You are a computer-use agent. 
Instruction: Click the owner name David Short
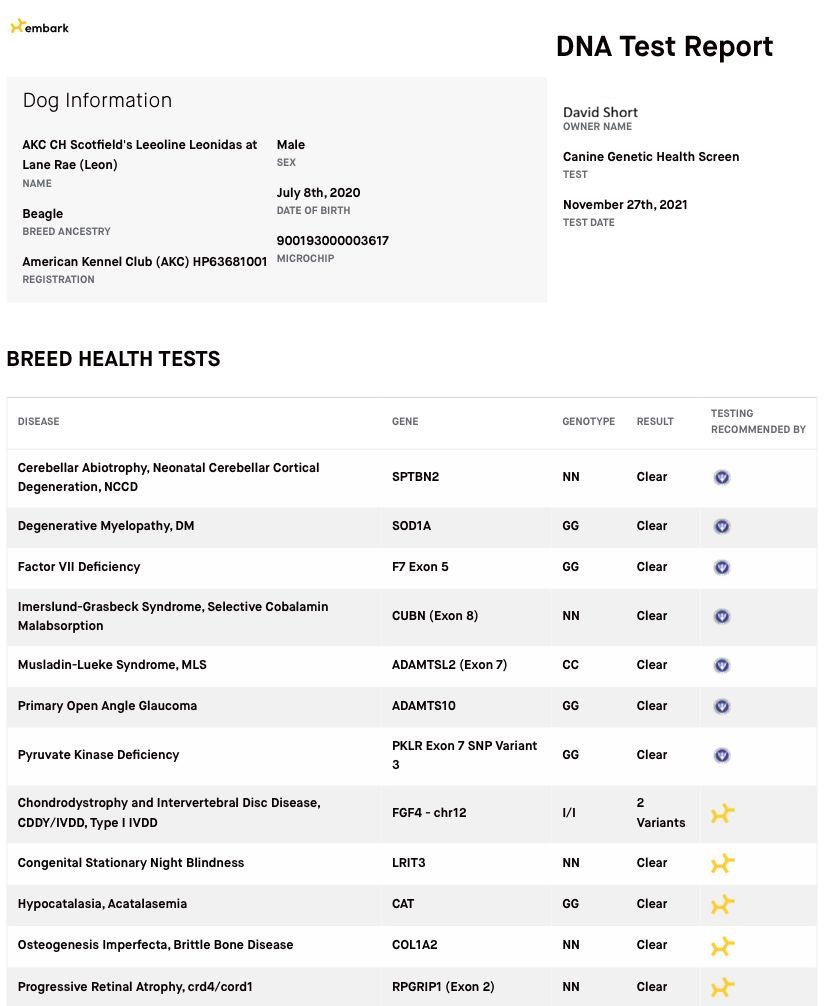[x=600, y=113]
